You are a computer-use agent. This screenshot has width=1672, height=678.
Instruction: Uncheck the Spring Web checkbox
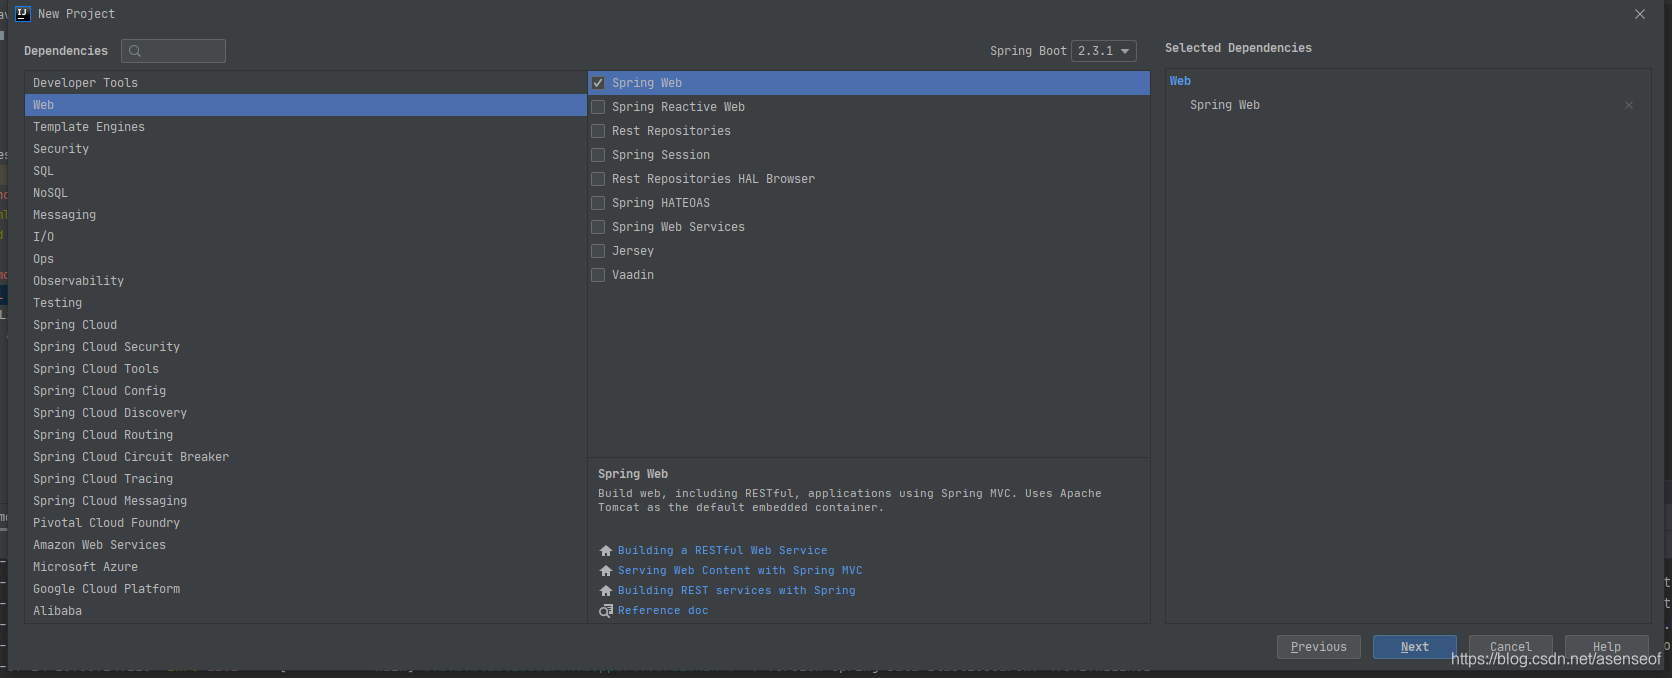pos(598,83)
